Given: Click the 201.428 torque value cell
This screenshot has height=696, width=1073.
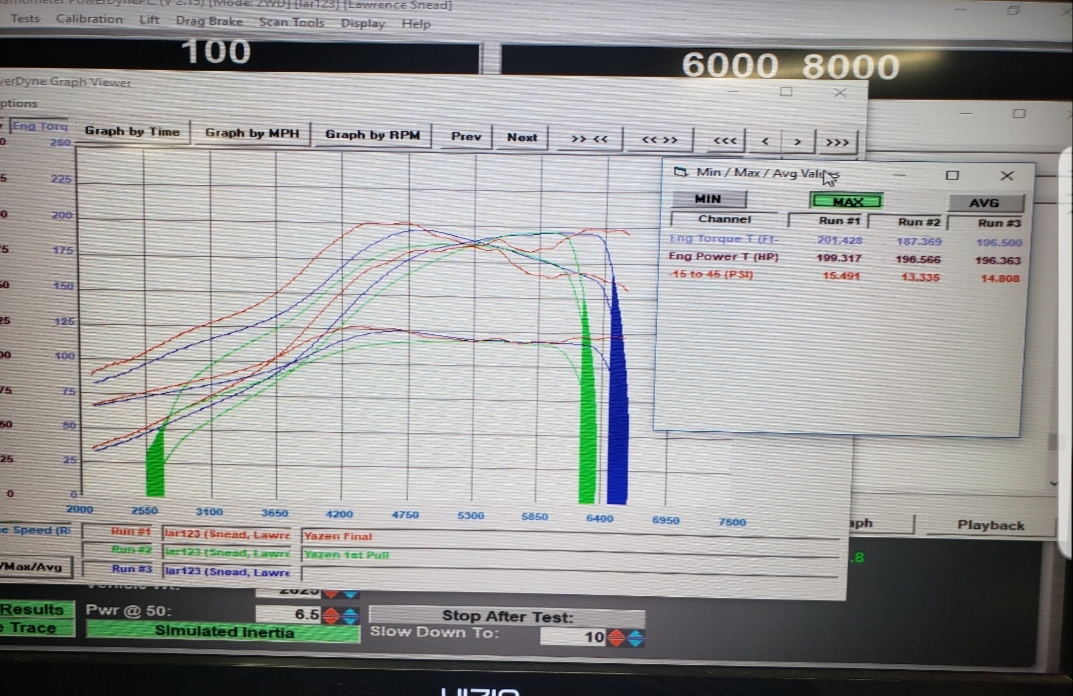Looking at the screenshot, I should [x=840, y=240].
